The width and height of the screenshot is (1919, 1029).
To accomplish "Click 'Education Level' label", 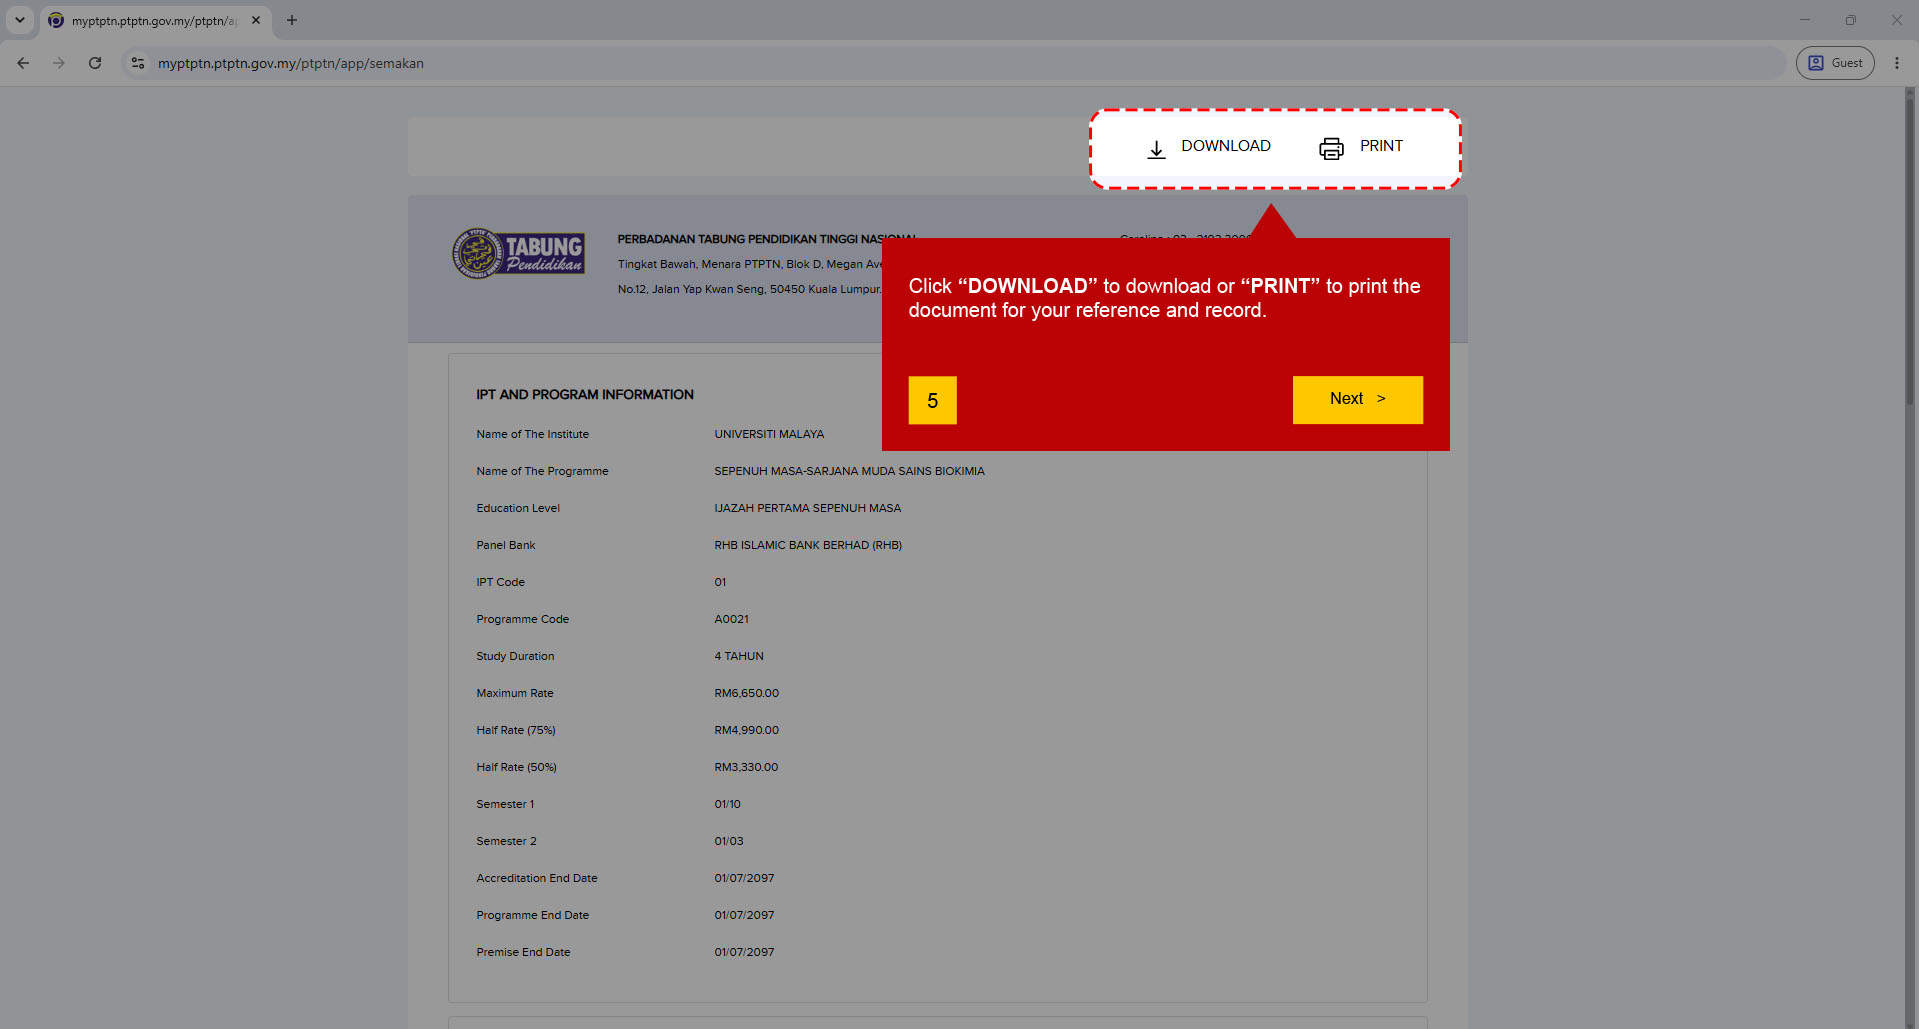I will pos(518,508).
